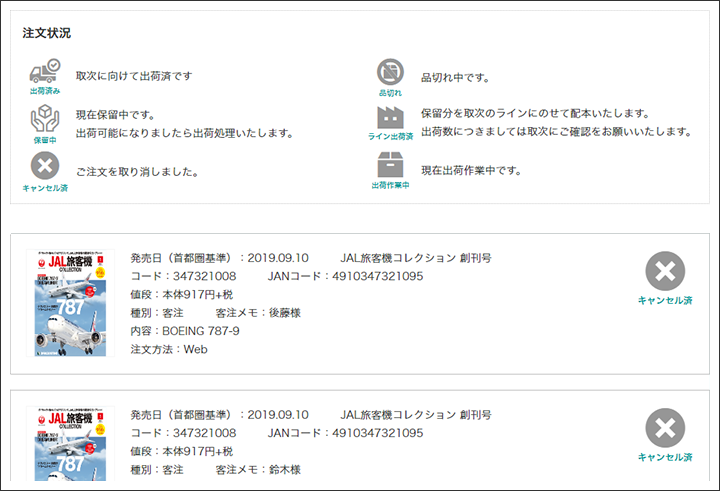Click 注文方法：Web text

click(169, 349)
